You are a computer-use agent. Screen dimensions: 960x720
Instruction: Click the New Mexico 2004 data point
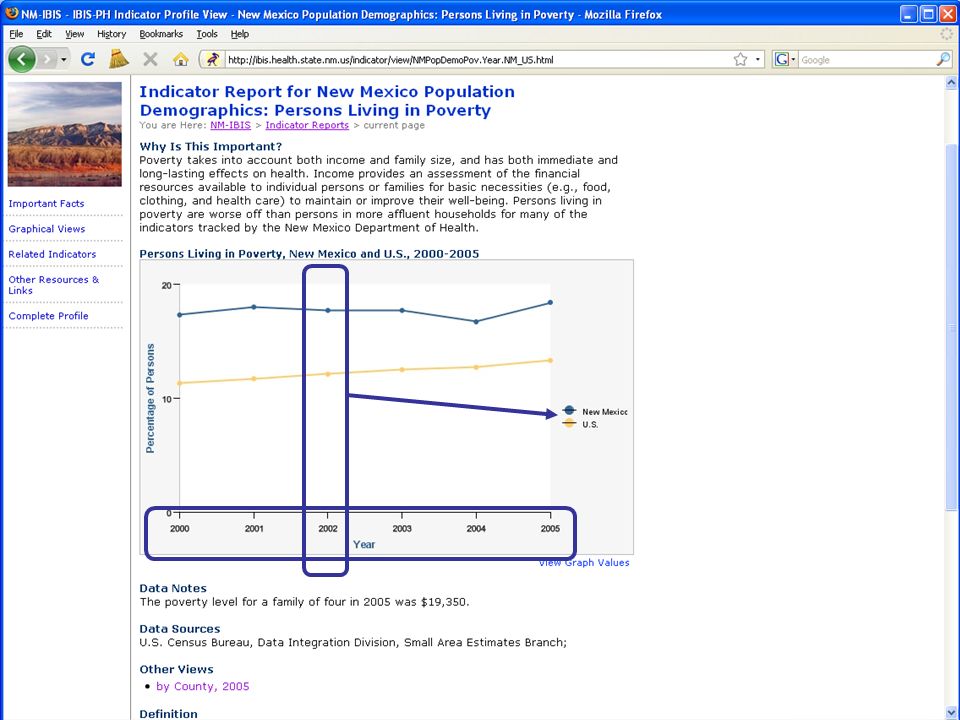[476, 321]
